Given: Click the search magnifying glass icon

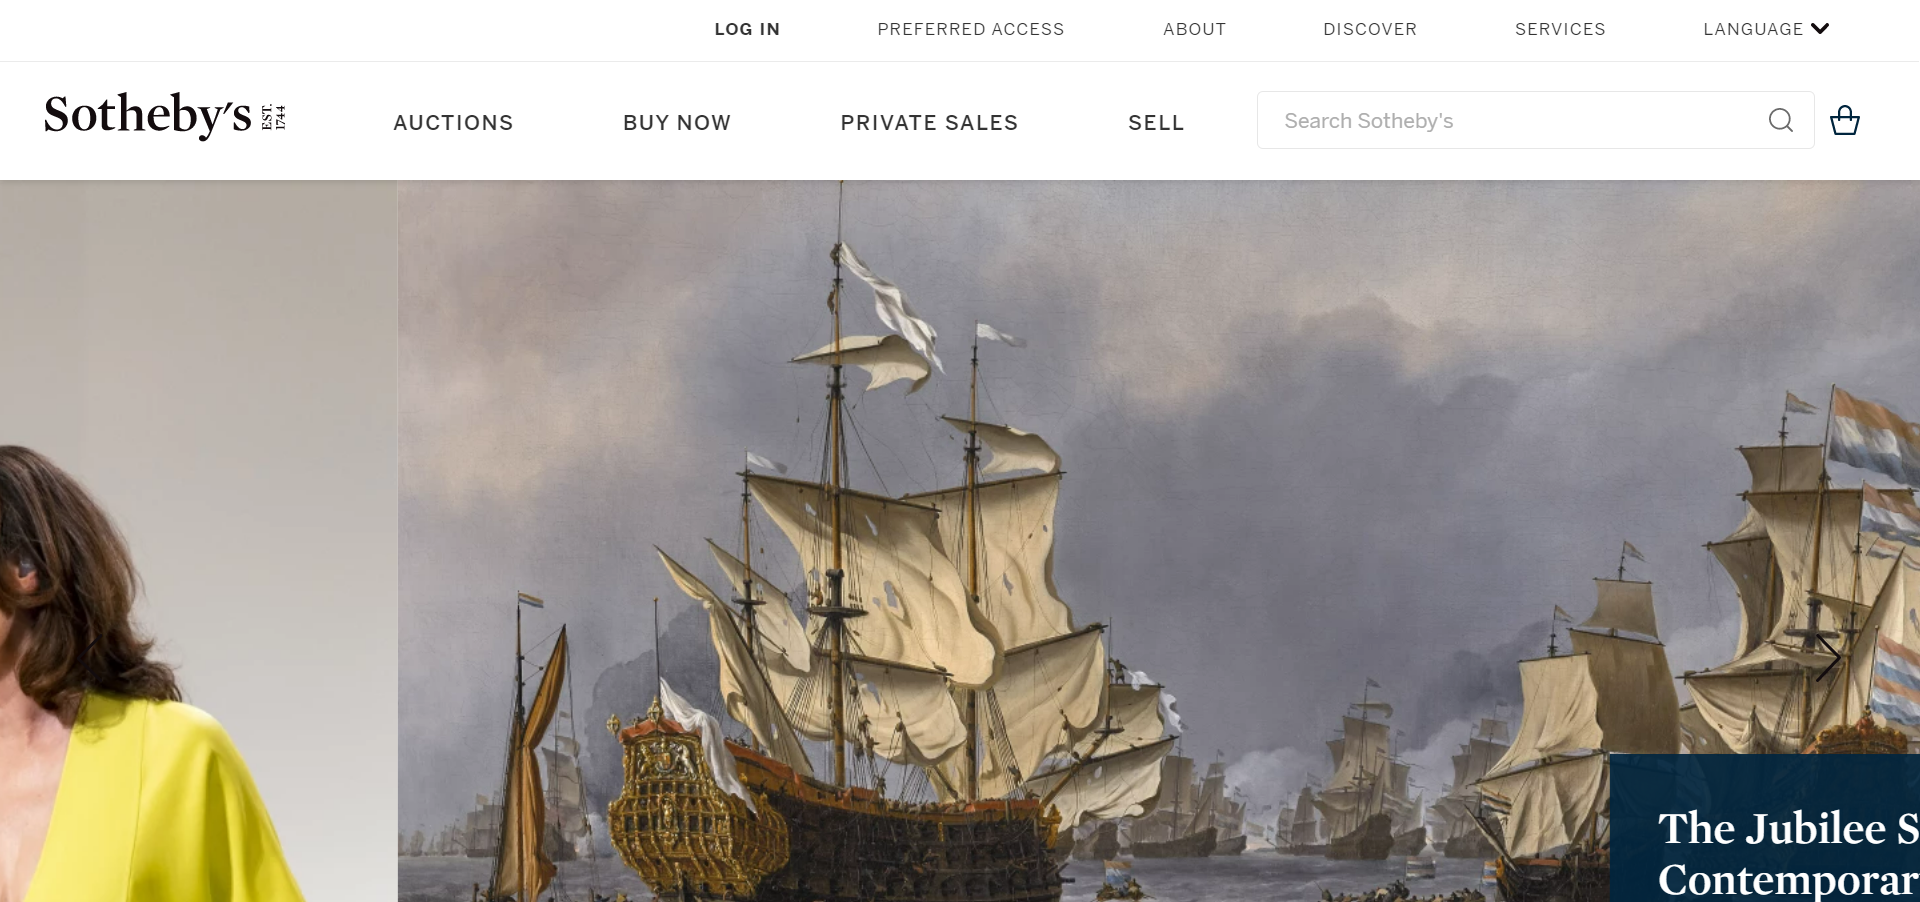Looking at the screenshot, I should click(x=1780, y=120).
